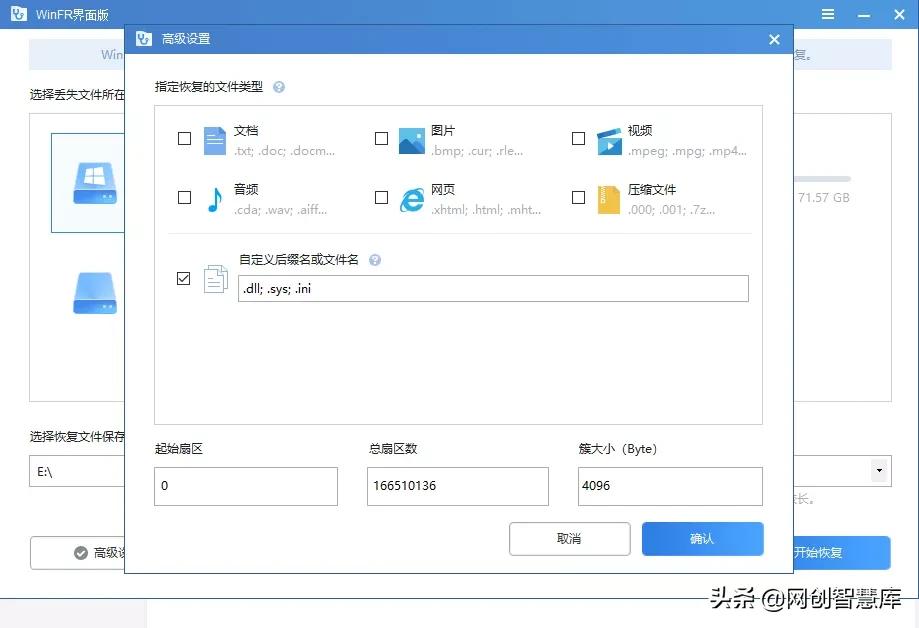Click the help icon next to 自定义后缀名或文件名
The image size is (919, 628).
pyautogui.click(x=375, y=259)
